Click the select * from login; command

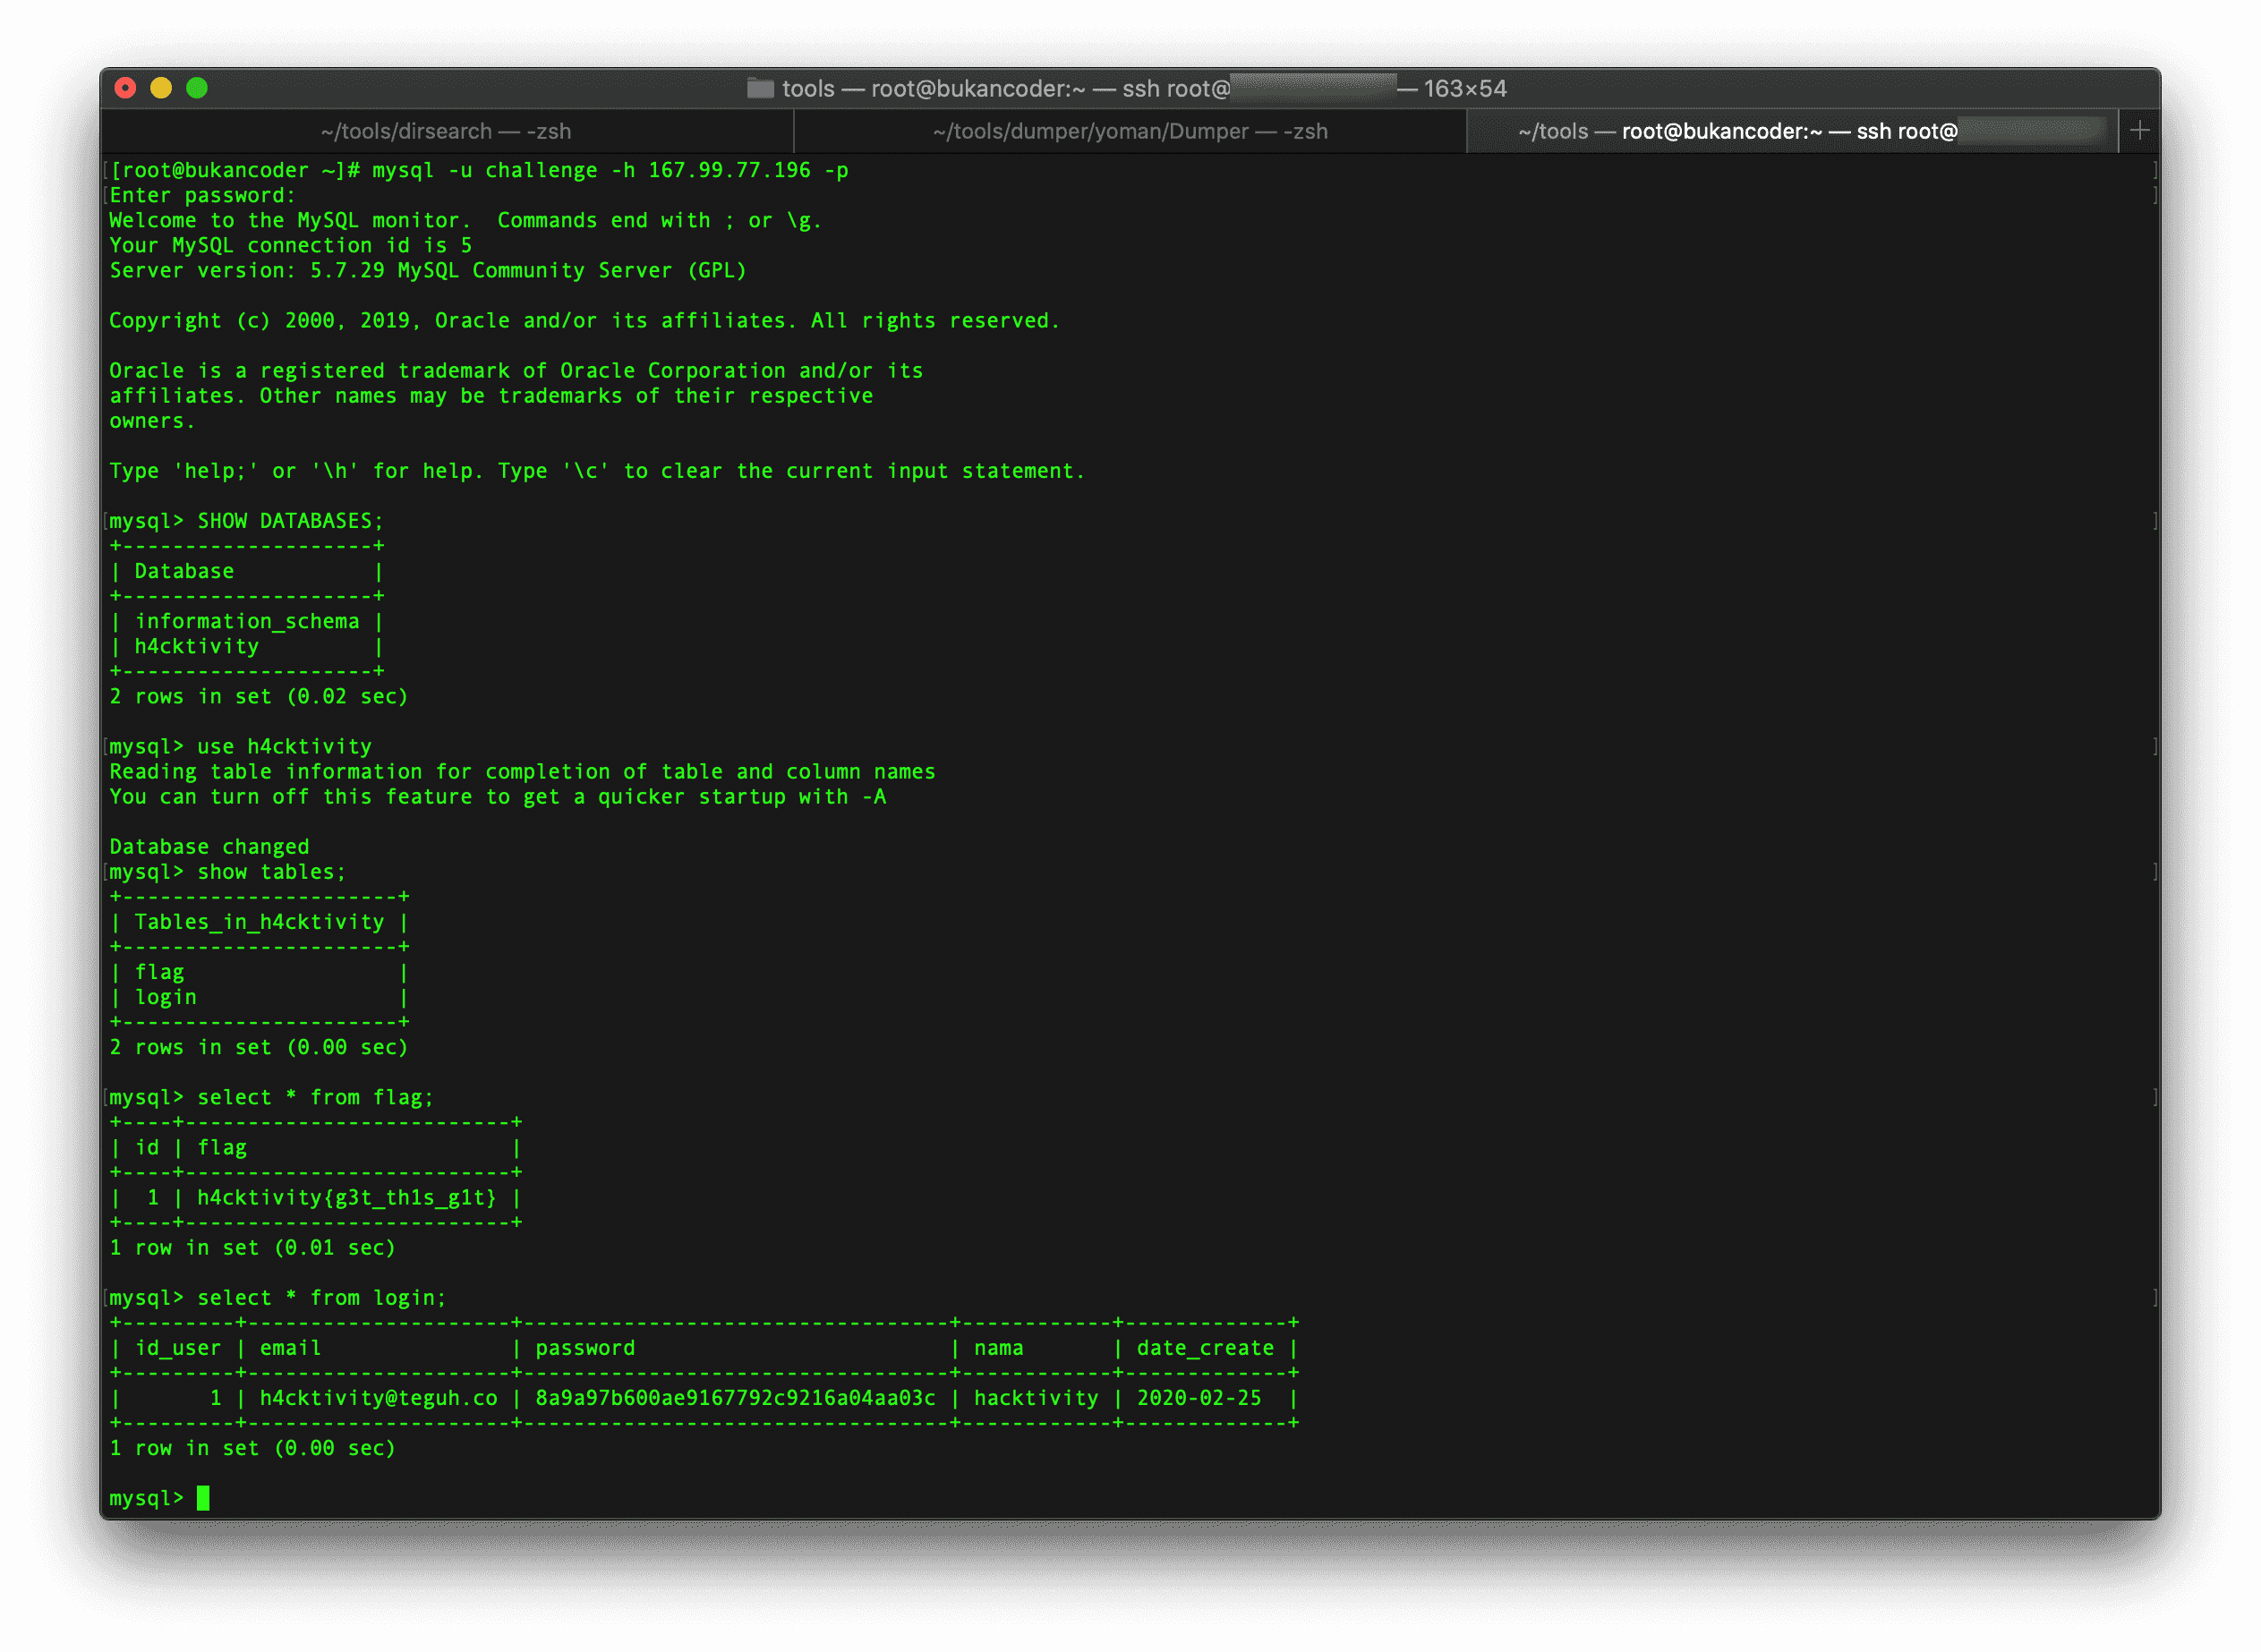pyautogui.click(x=321, y=1298)
